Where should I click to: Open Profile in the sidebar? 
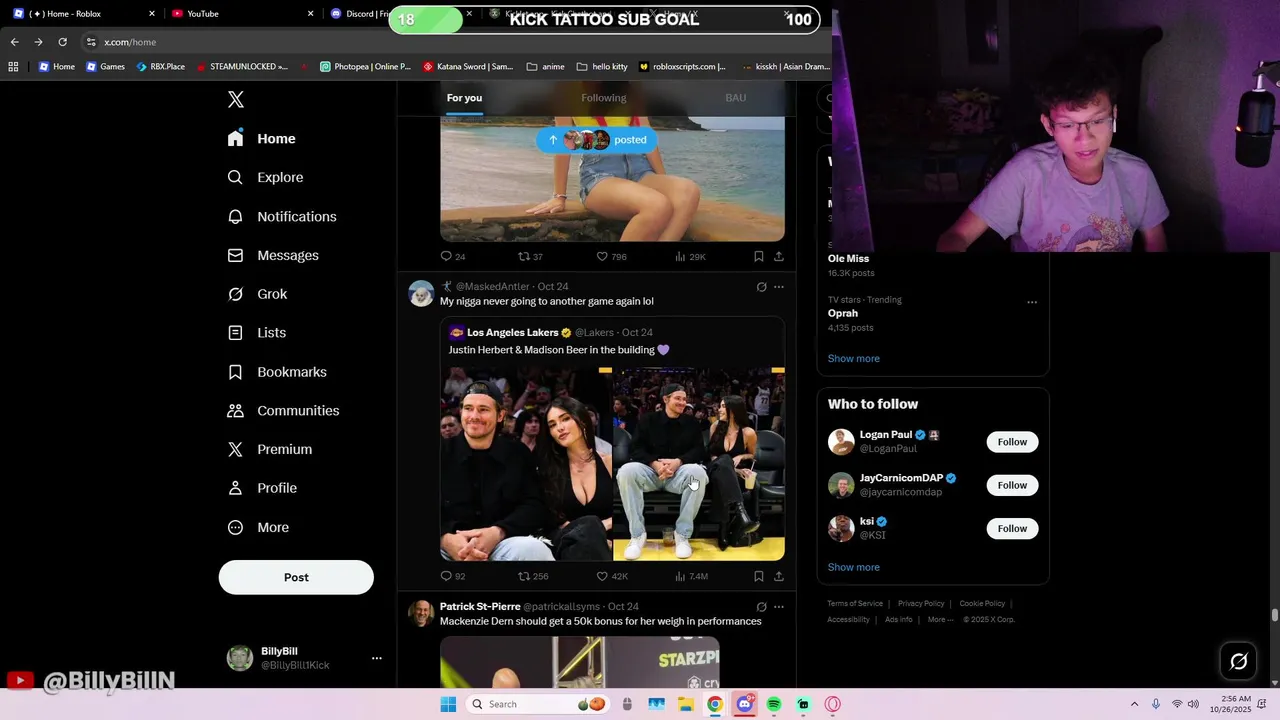coord(262,488)
